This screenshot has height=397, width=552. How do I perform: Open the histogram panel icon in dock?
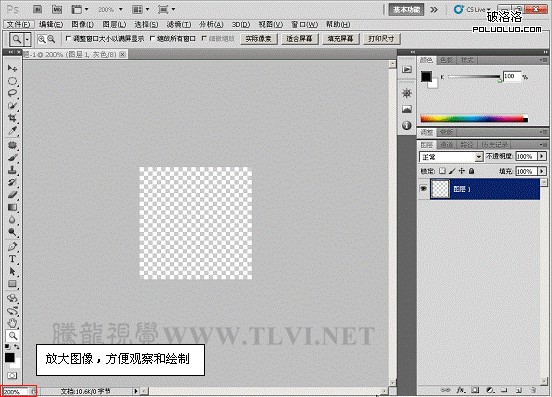[x=407, y=109]
